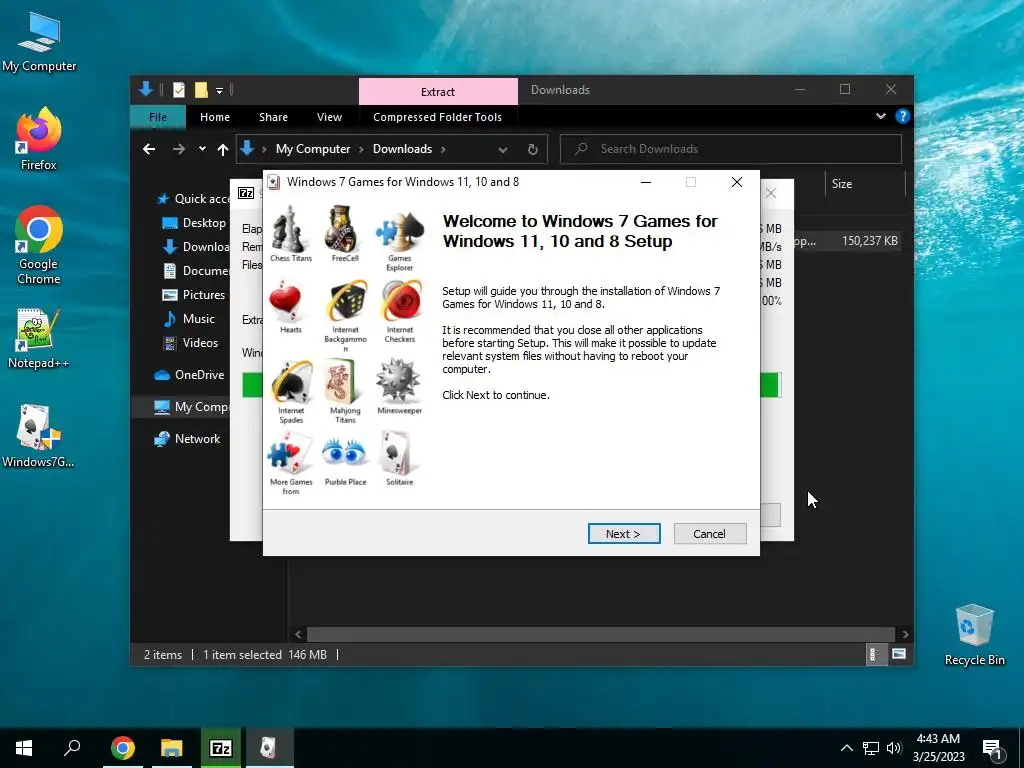The height and width of the screenshot is (768, 1024).
Task: Click the FreeCell game icon
Action: 345,234
